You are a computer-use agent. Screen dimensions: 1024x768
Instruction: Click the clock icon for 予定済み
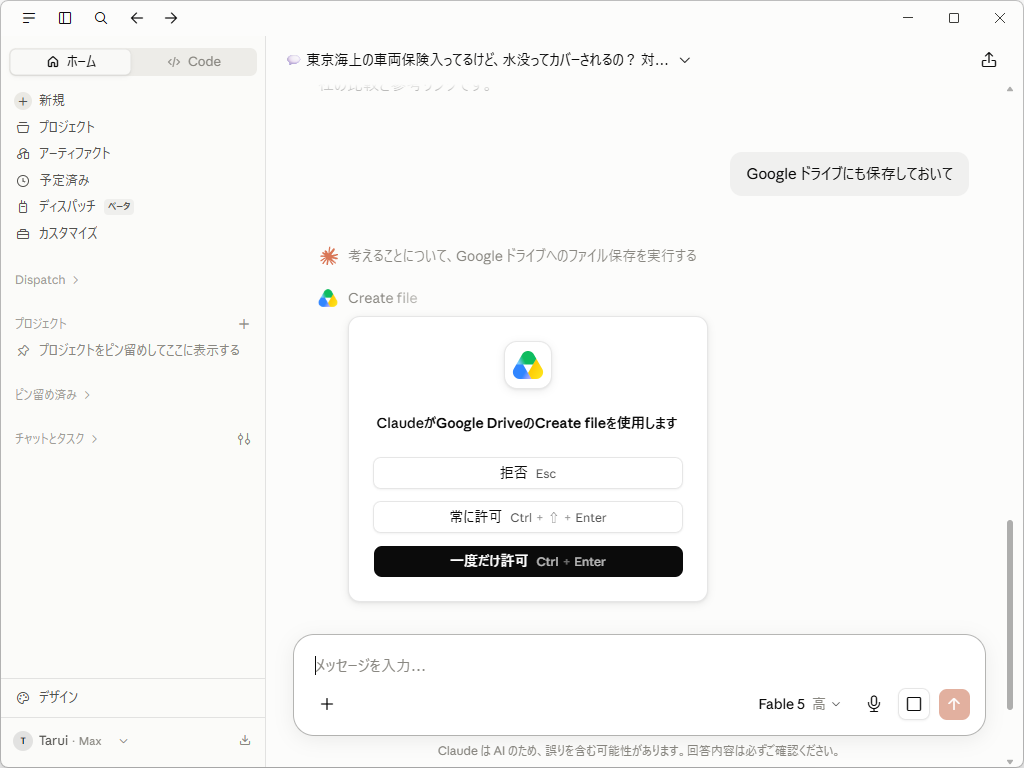coord(23,181)
